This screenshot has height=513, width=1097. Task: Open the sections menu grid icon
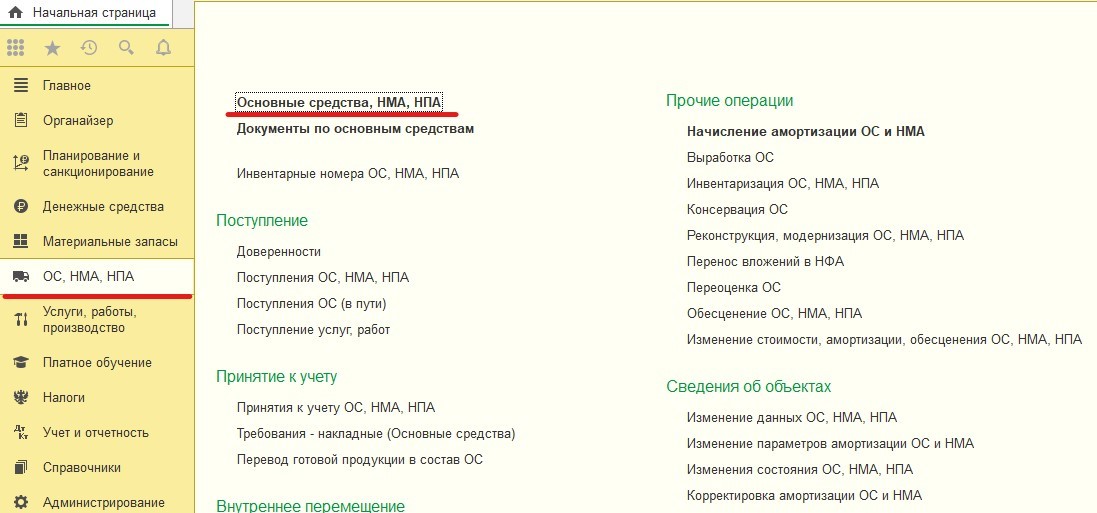(x=16, y=48)
